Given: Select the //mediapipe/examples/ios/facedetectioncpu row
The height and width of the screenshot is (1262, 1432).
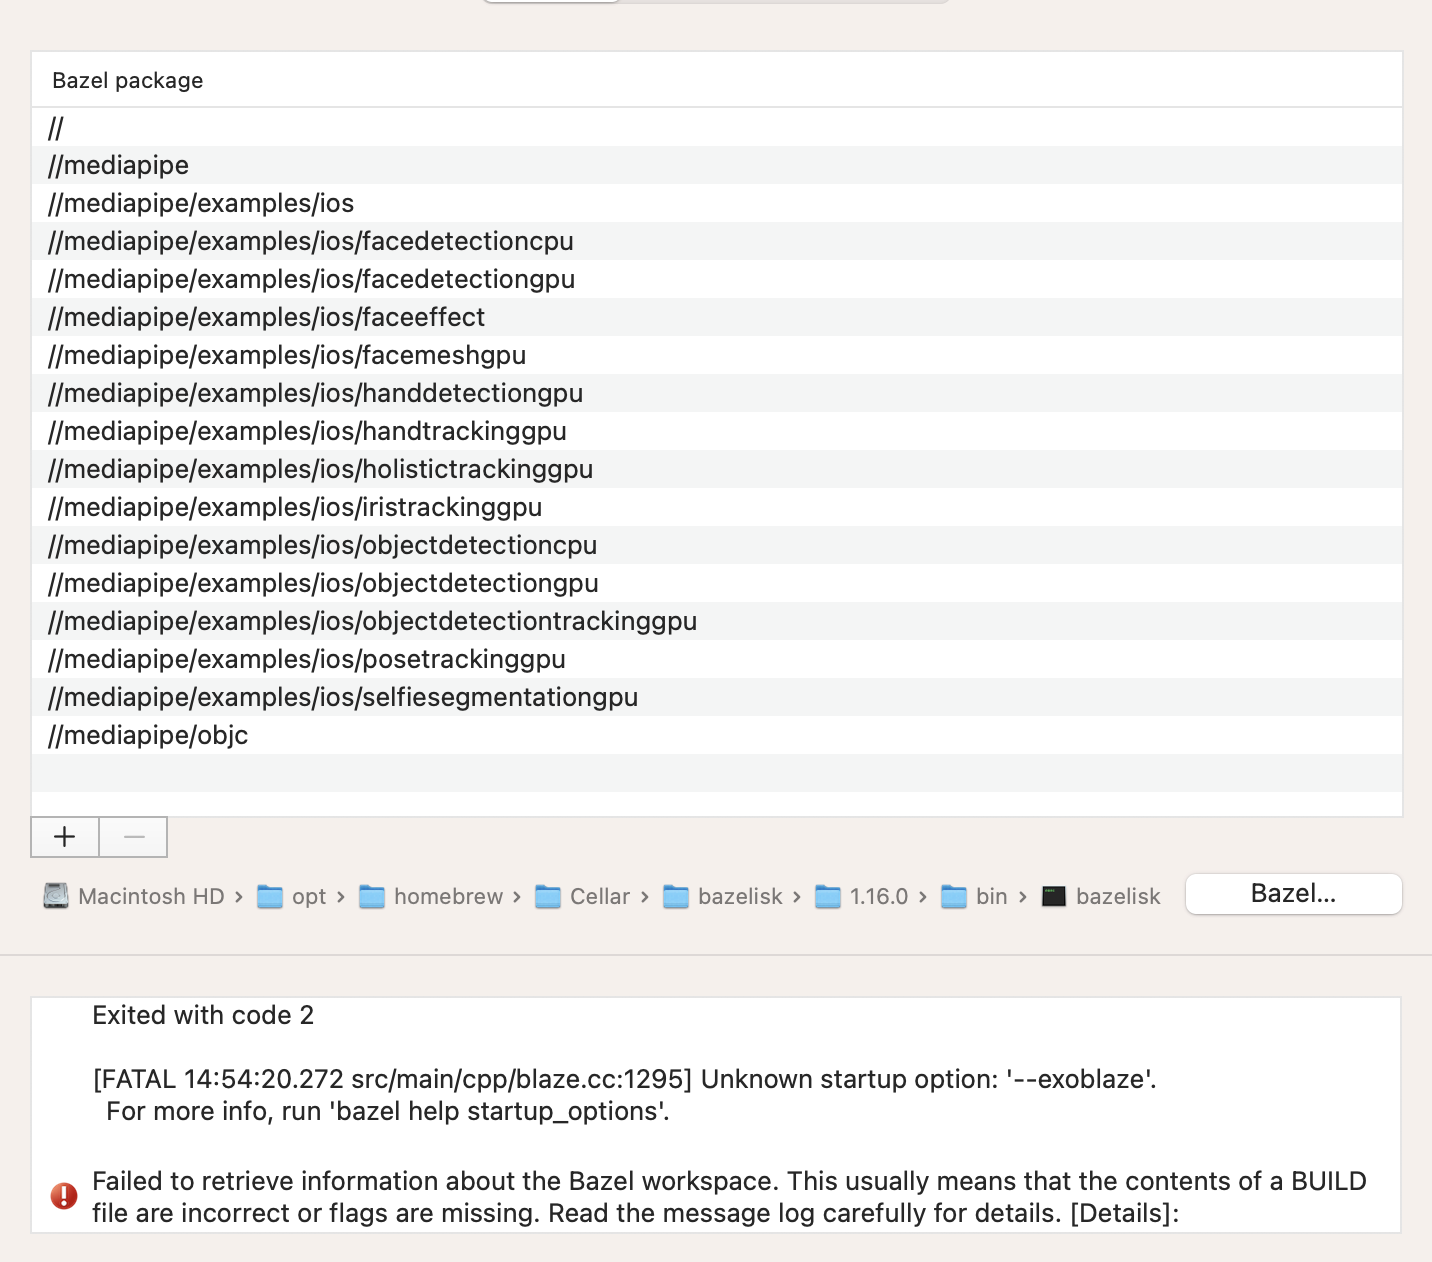Looking at the screenshot, I should 311,241.
